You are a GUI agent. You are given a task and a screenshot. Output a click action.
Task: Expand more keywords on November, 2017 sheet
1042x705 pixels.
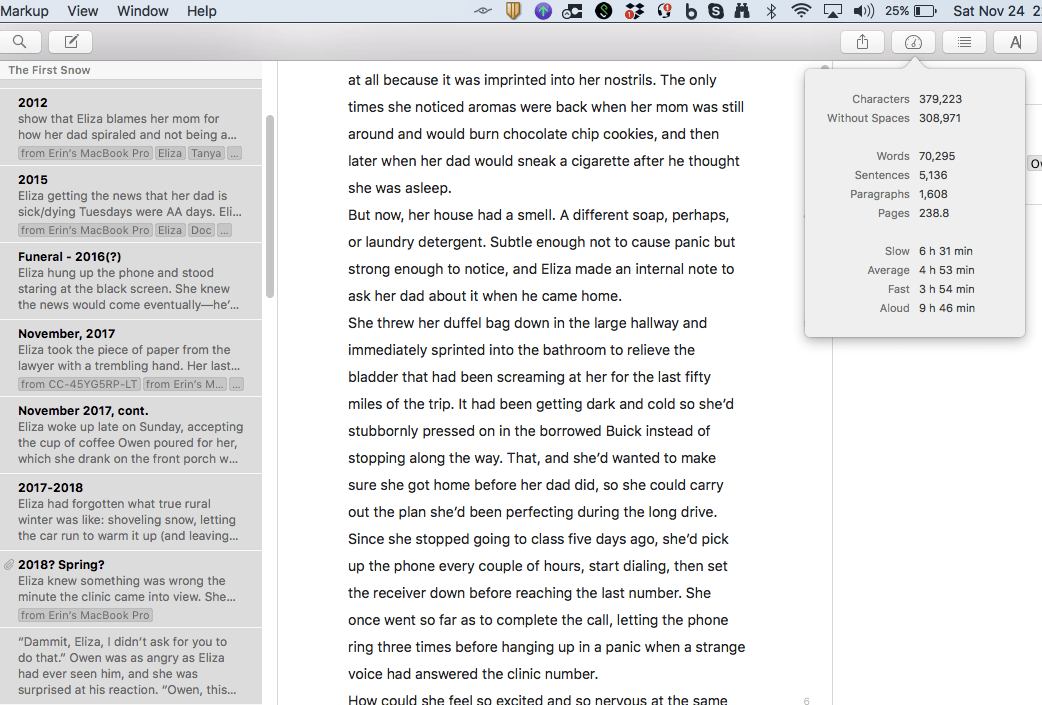click(236, 385)
